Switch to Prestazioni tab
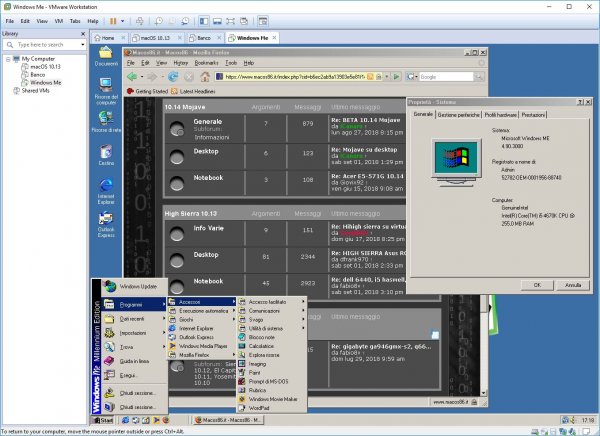Viewport: 600px width, 436px height. click(x=533, y=115)
